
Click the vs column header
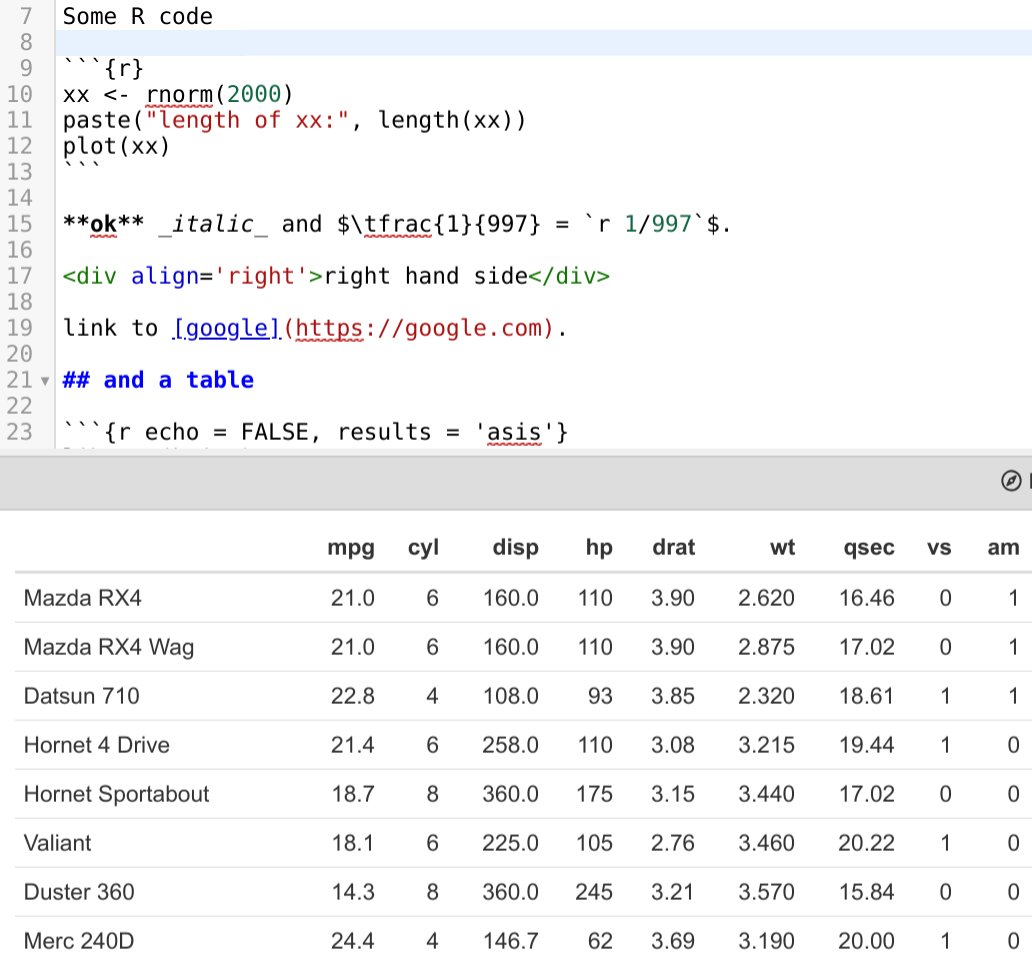click(x=939, y=547)
